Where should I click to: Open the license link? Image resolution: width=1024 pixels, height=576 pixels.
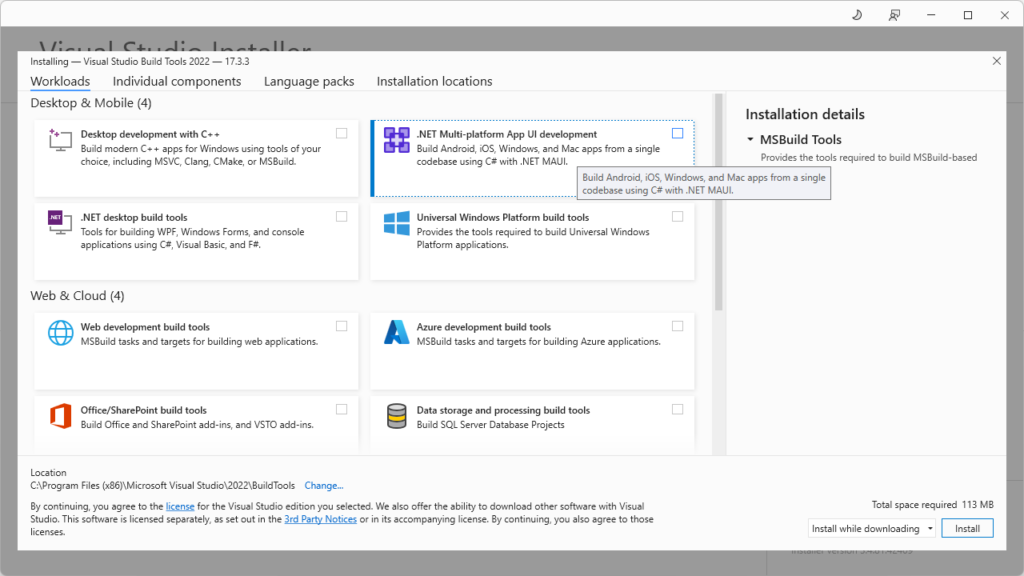(180, 506)
